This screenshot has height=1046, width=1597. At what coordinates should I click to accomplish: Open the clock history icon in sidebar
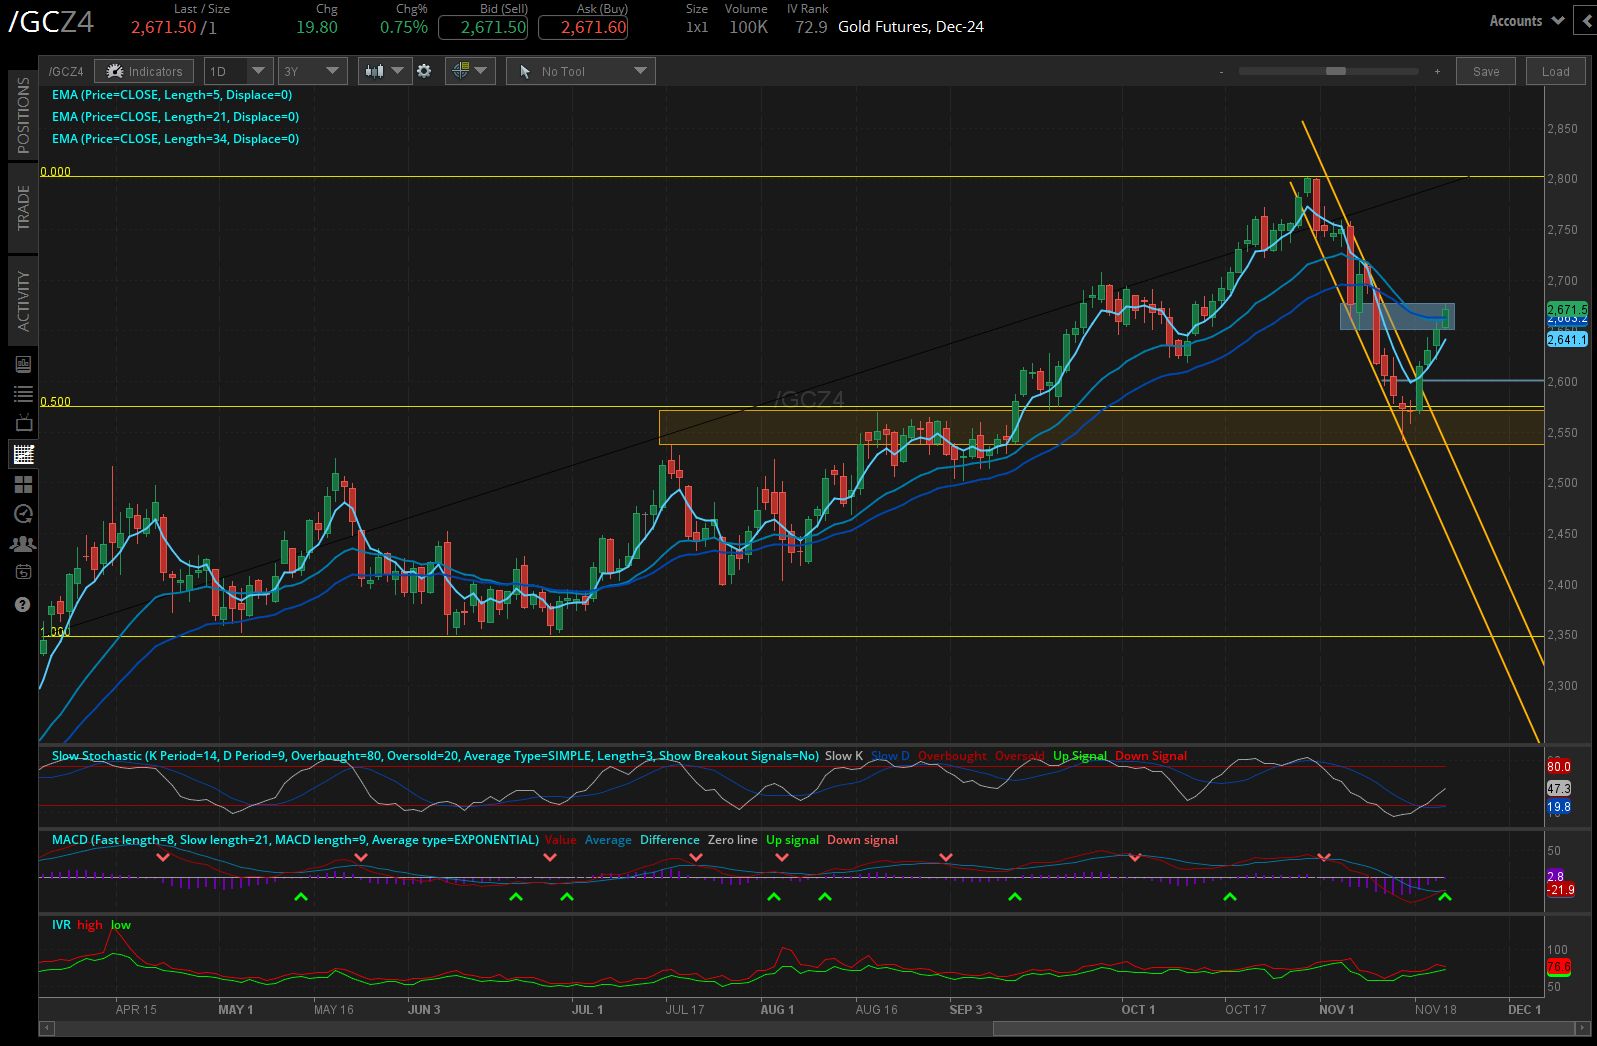point(23,514)
